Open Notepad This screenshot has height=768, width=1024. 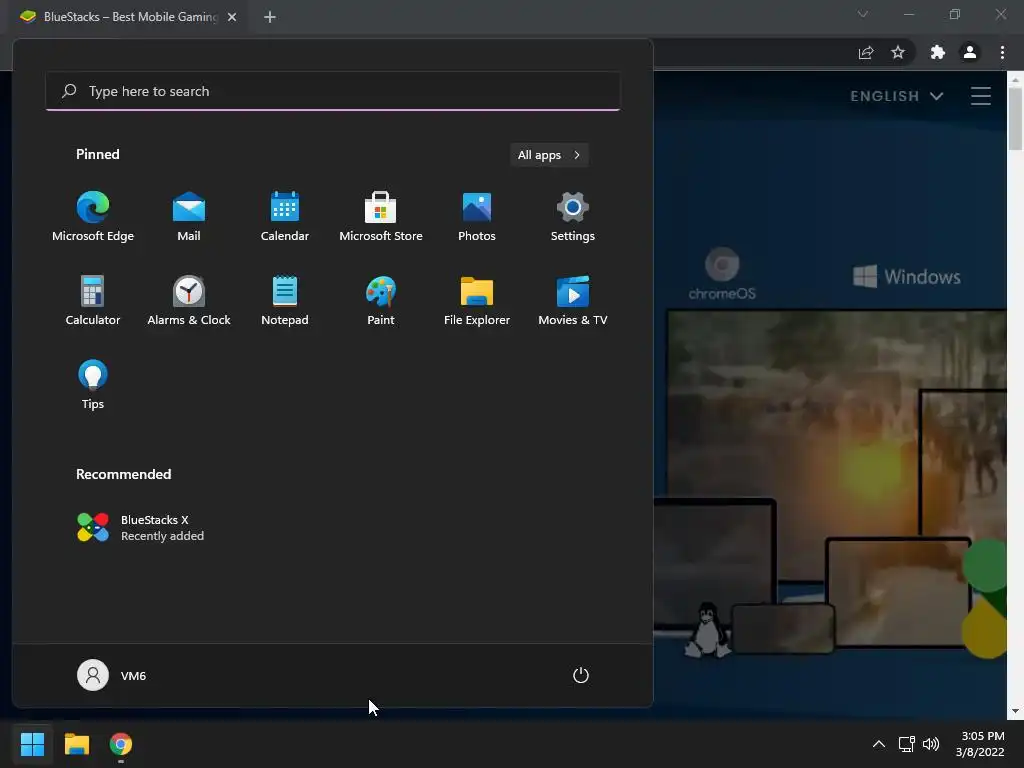[285, 300]
